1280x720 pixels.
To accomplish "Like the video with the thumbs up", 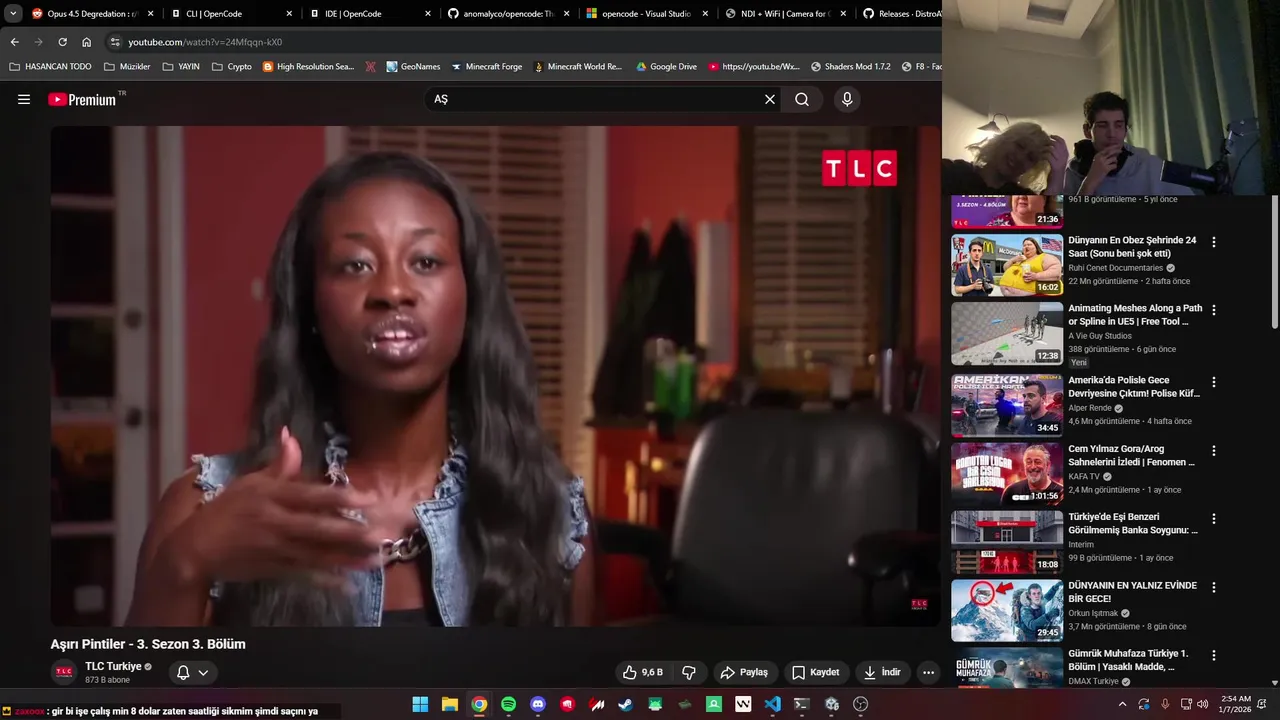I will tap(642, 672).
